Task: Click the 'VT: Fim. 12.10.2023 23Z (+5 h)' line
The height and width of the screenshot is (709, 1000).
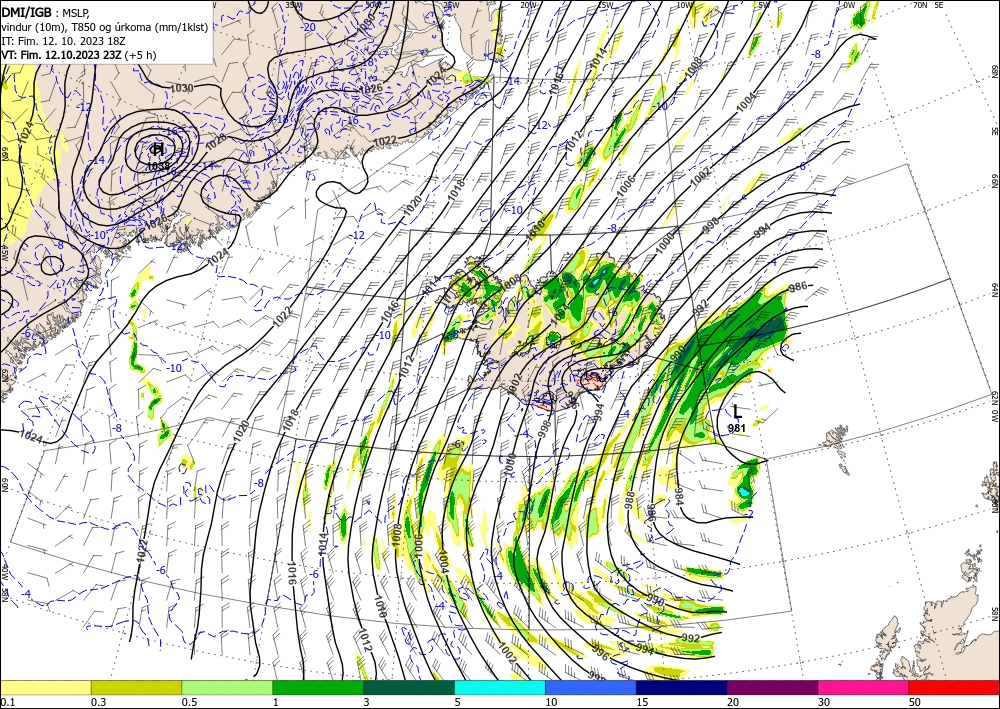Action: click(x=78, y=55)
